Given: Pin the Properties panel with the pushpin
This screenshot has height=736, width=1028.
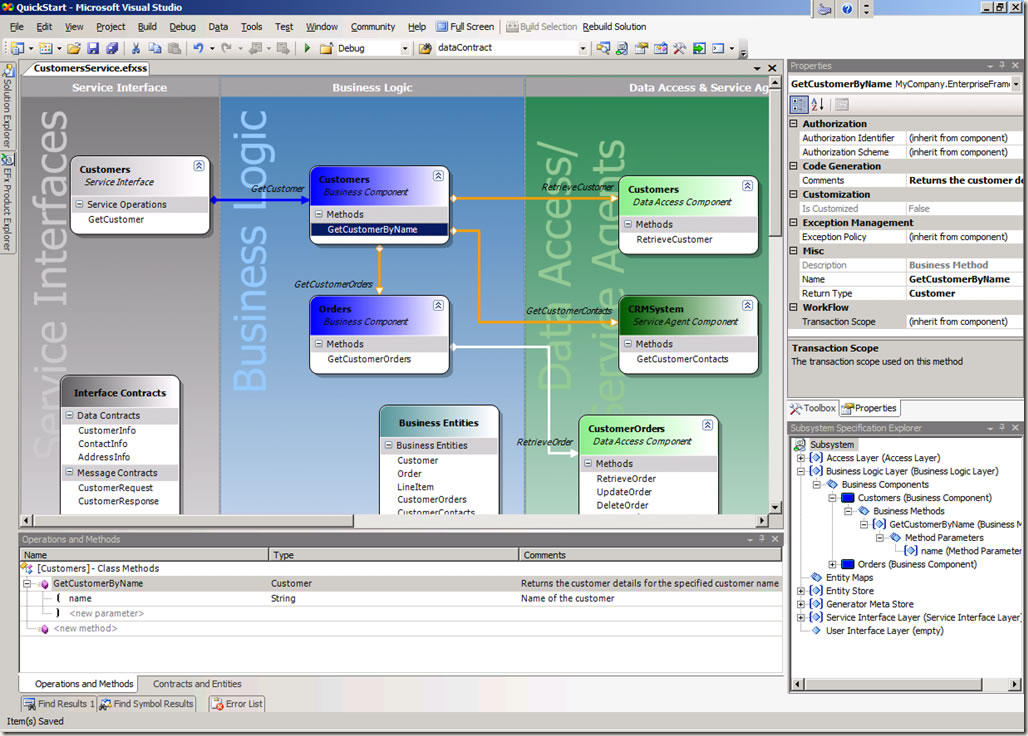Looking at the screenshot, I should [x=1002, y=66].
